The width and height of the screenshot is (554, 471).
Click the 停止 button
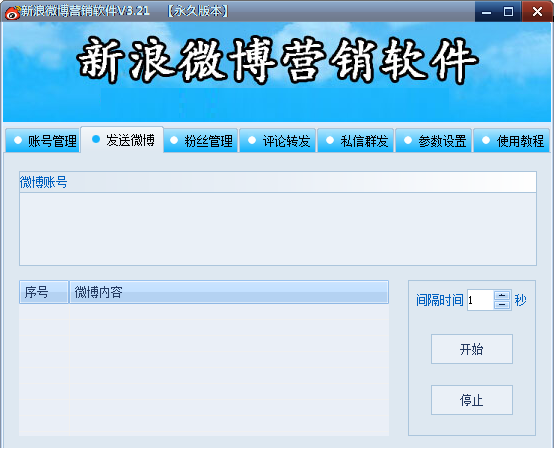click(472, 400)
